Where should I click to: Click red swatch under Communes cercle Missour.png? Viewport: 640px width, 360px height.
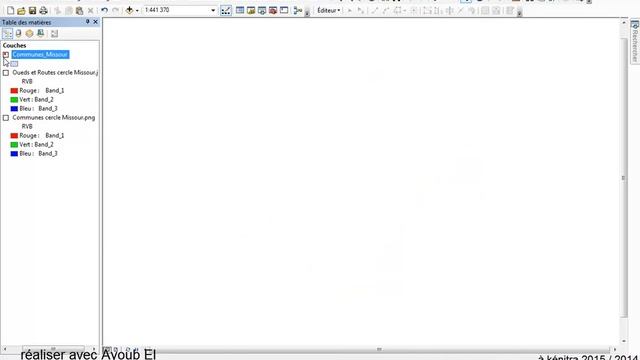click(14, 136)
